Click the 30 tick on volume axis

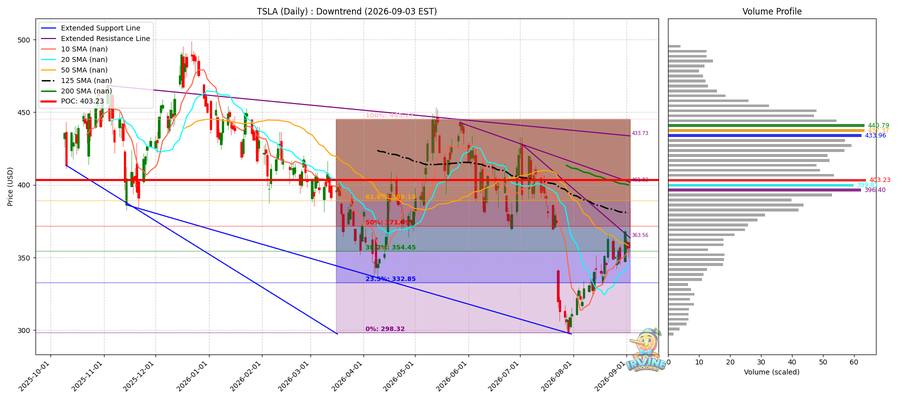761,362
